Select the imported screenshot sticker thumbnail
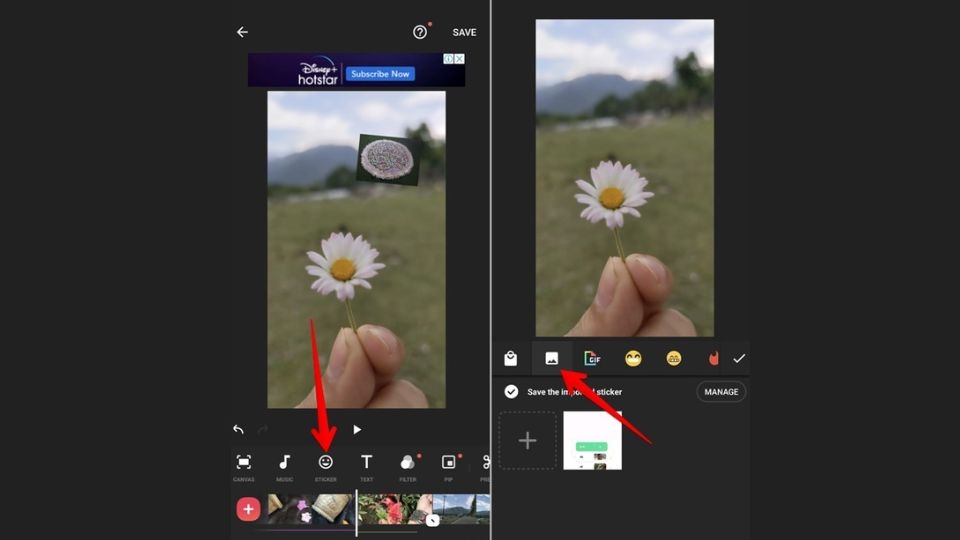Viewport: 960px width, 540px height. pyautogui.click(x=592, y=440)
